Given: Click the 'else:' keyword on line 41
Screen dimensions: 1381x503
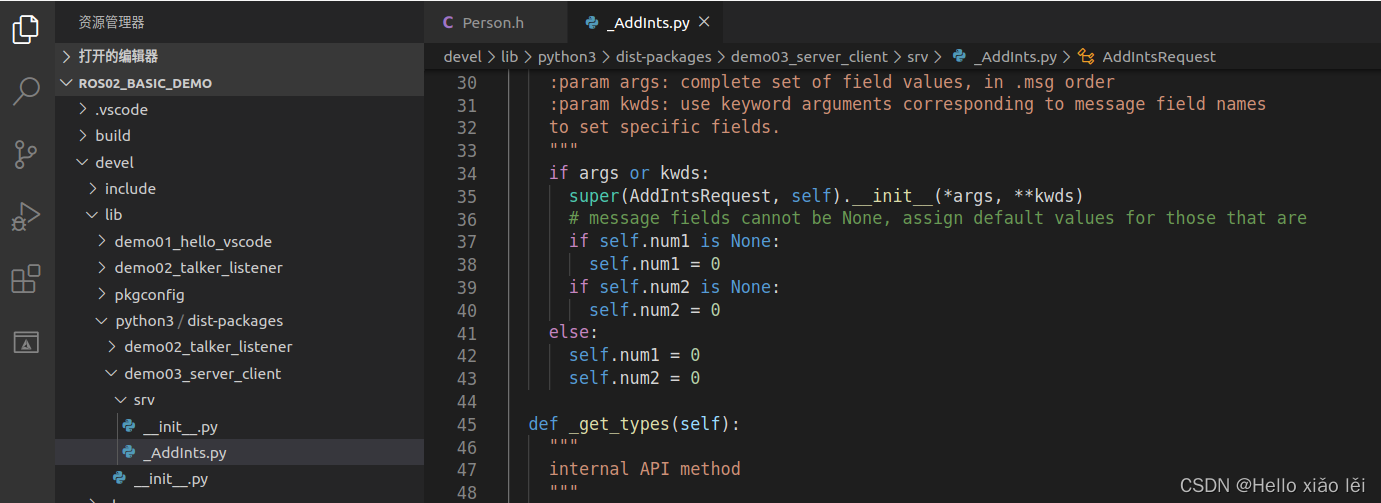Looking at the screenshot, I should (573, 332).
